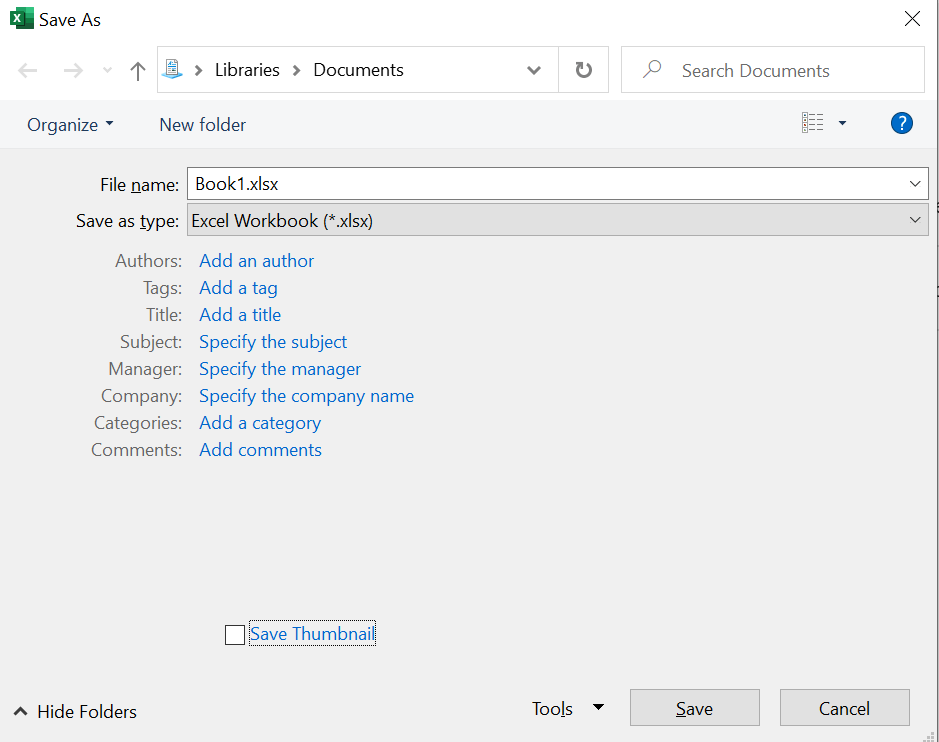Image resolution: width=939 pixels, height=742 pixels.
Task: Enable the Save Thumbnail option
Action: [x=234, y=634]
